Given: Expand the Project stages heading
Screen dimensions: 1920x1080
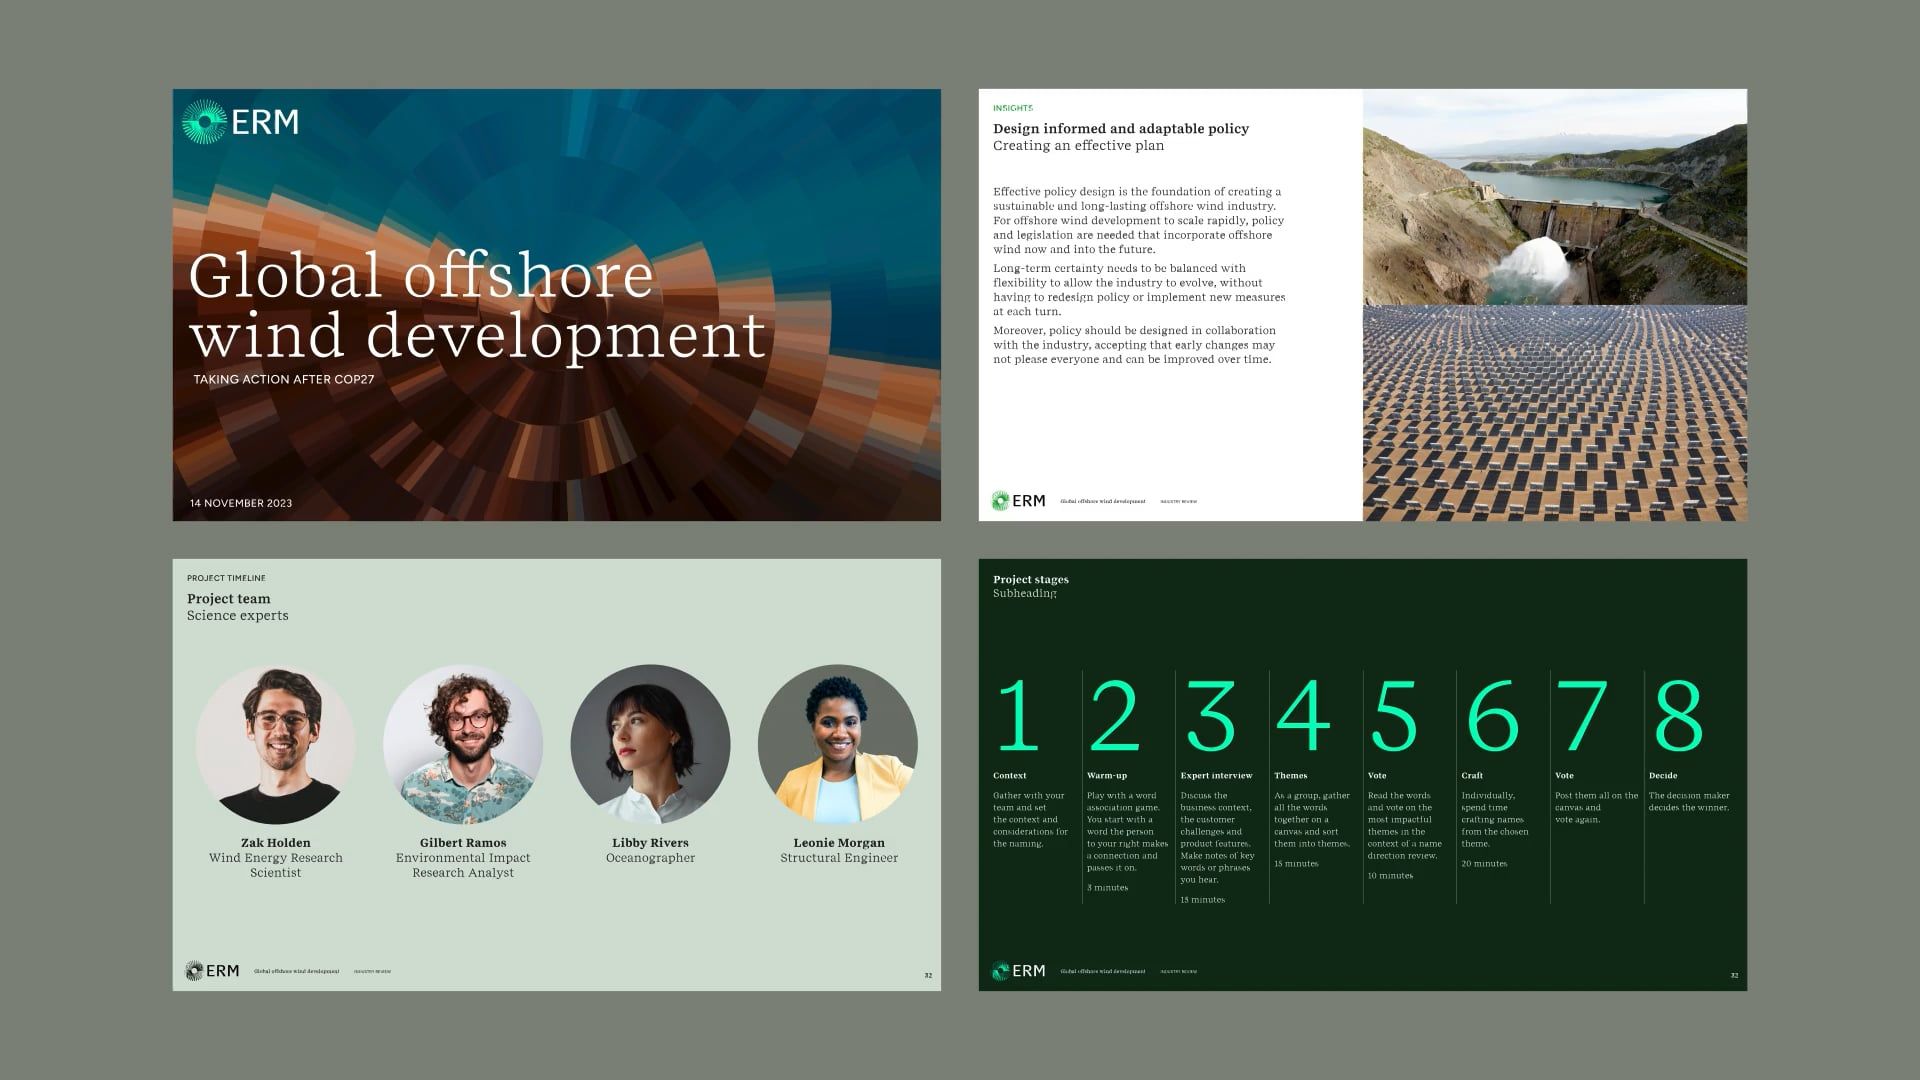Looking at the screenshot, I should [x=1030, y=579].
